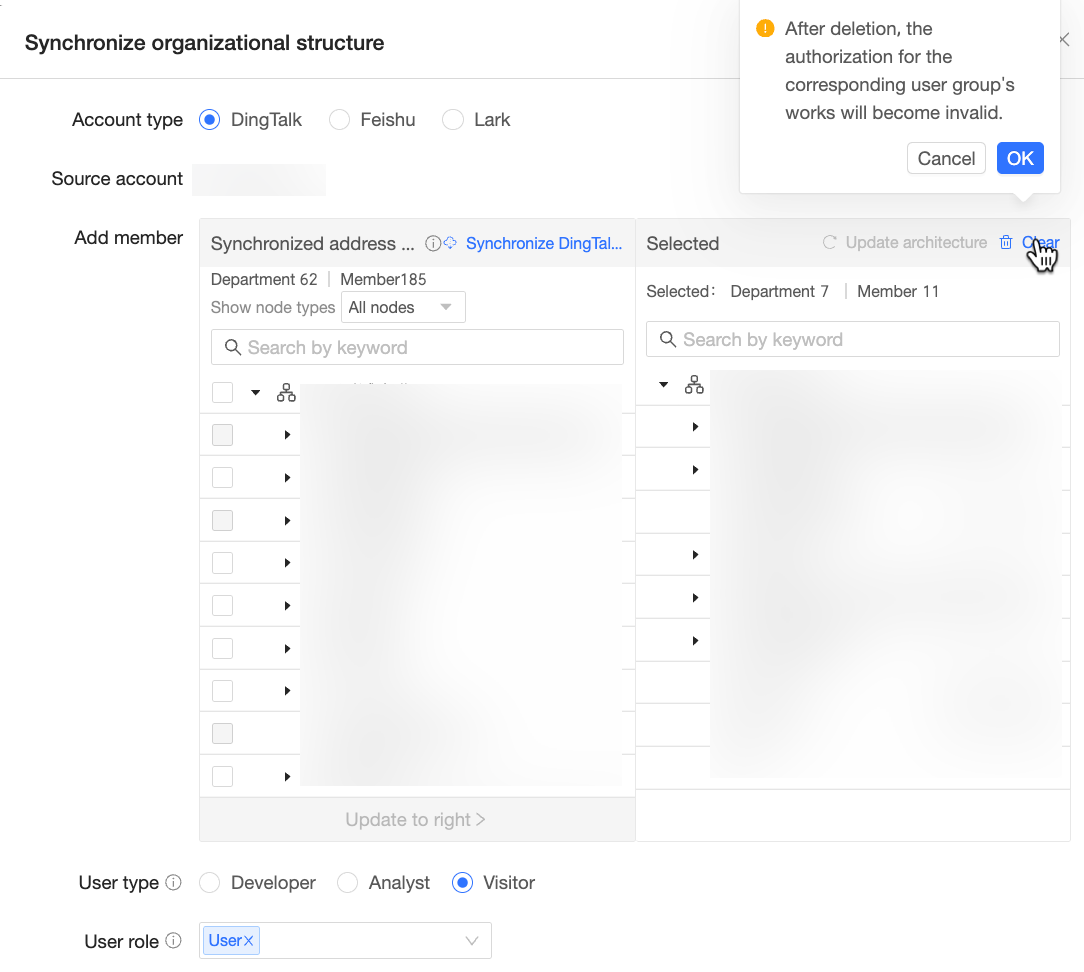Viewport: 1084px width, 972px height.
Task: Click the Synchronize DingTalk link
Action: point(543,243)
